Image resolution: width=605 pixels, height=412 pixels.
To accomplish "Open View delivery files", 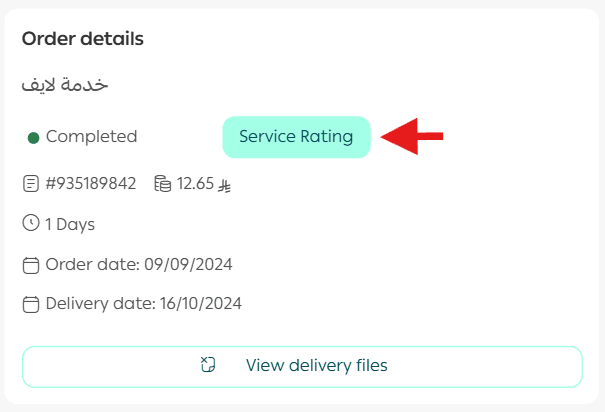I will click(x=302, y=366).
